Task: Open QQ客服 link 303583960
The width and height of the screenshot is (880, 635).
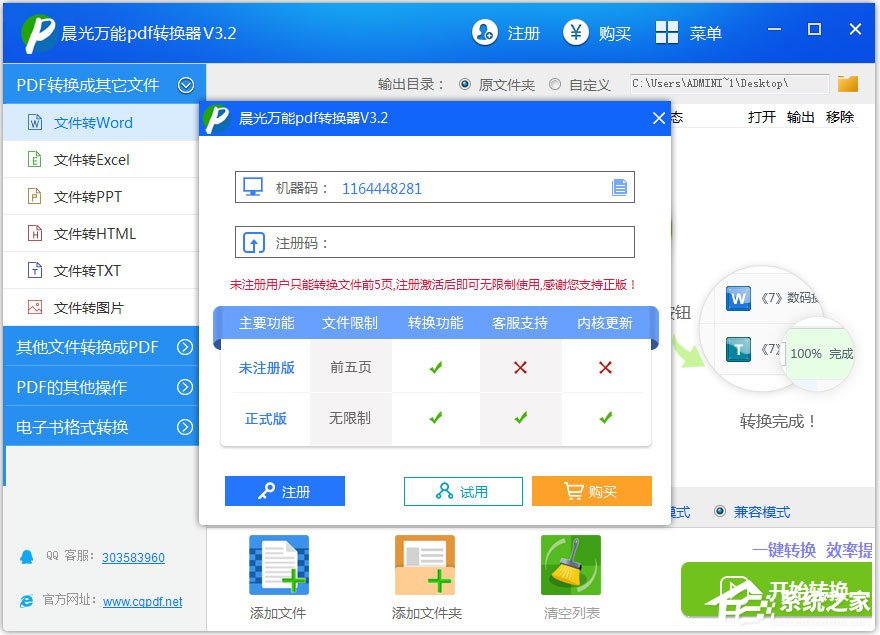Action: 133,558
